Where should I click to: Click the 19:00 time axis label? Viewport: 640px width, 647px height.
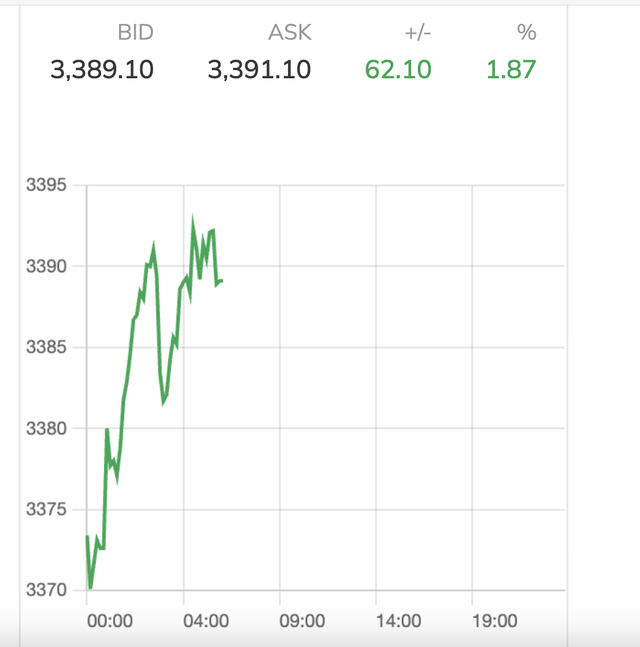(494, 621)
